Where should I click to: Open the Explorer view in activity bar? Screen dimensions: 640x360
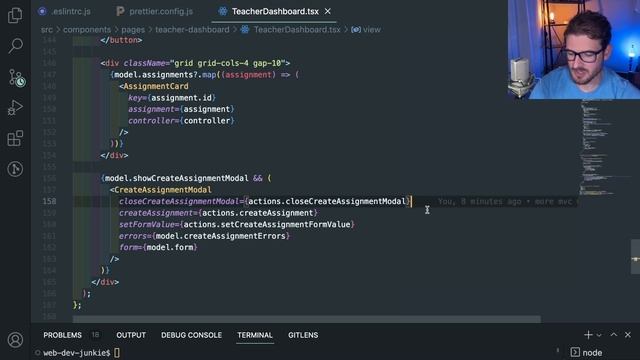click(15, 15)
